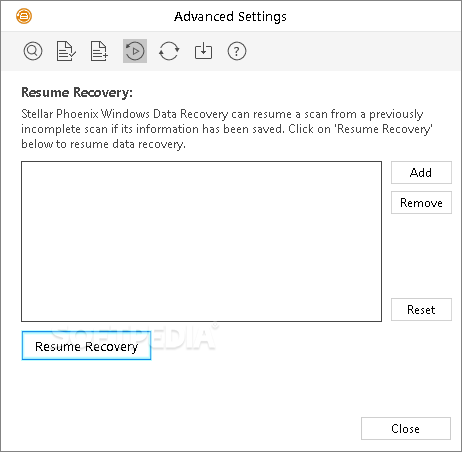Viewport: 462px width, 452px height.
Task: Click the Add button
Action: click(421, 173)
